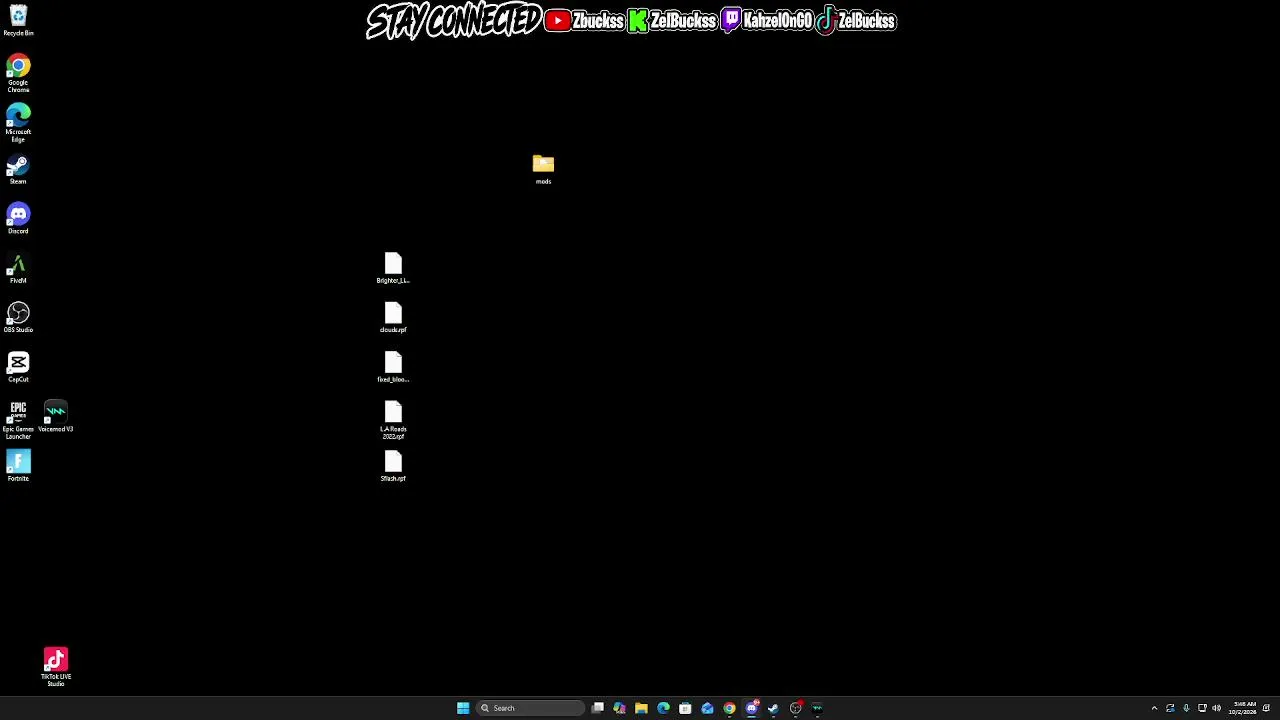Click the sync icon in the system tray

tap(1170, 708)
